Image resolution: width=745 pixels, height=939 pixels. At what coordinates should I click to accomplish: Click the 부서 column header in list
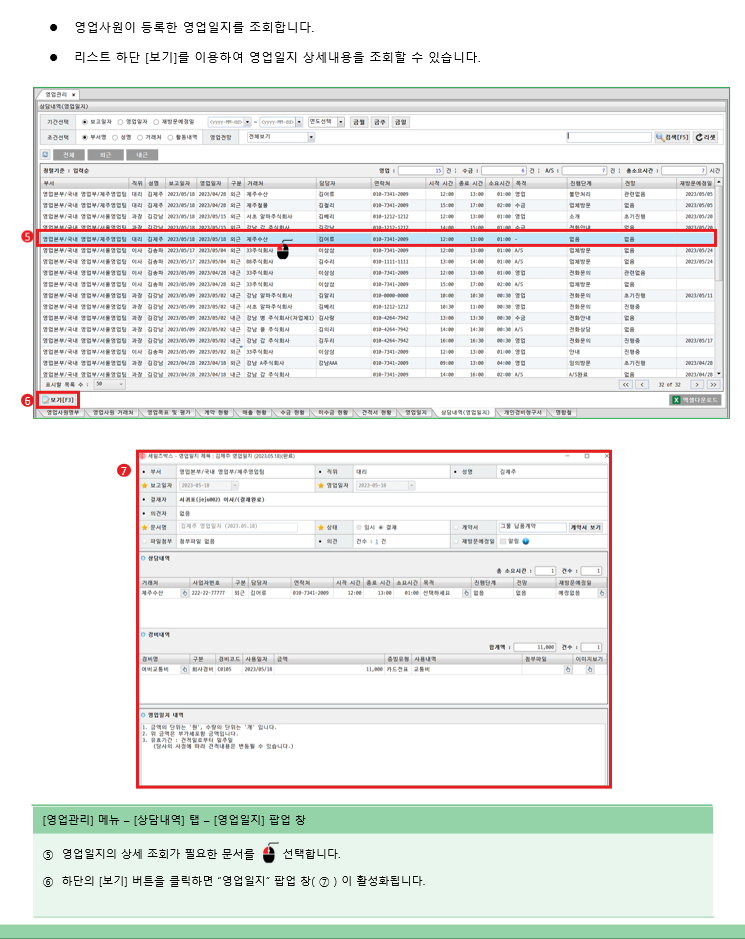[x=85, y=183]
